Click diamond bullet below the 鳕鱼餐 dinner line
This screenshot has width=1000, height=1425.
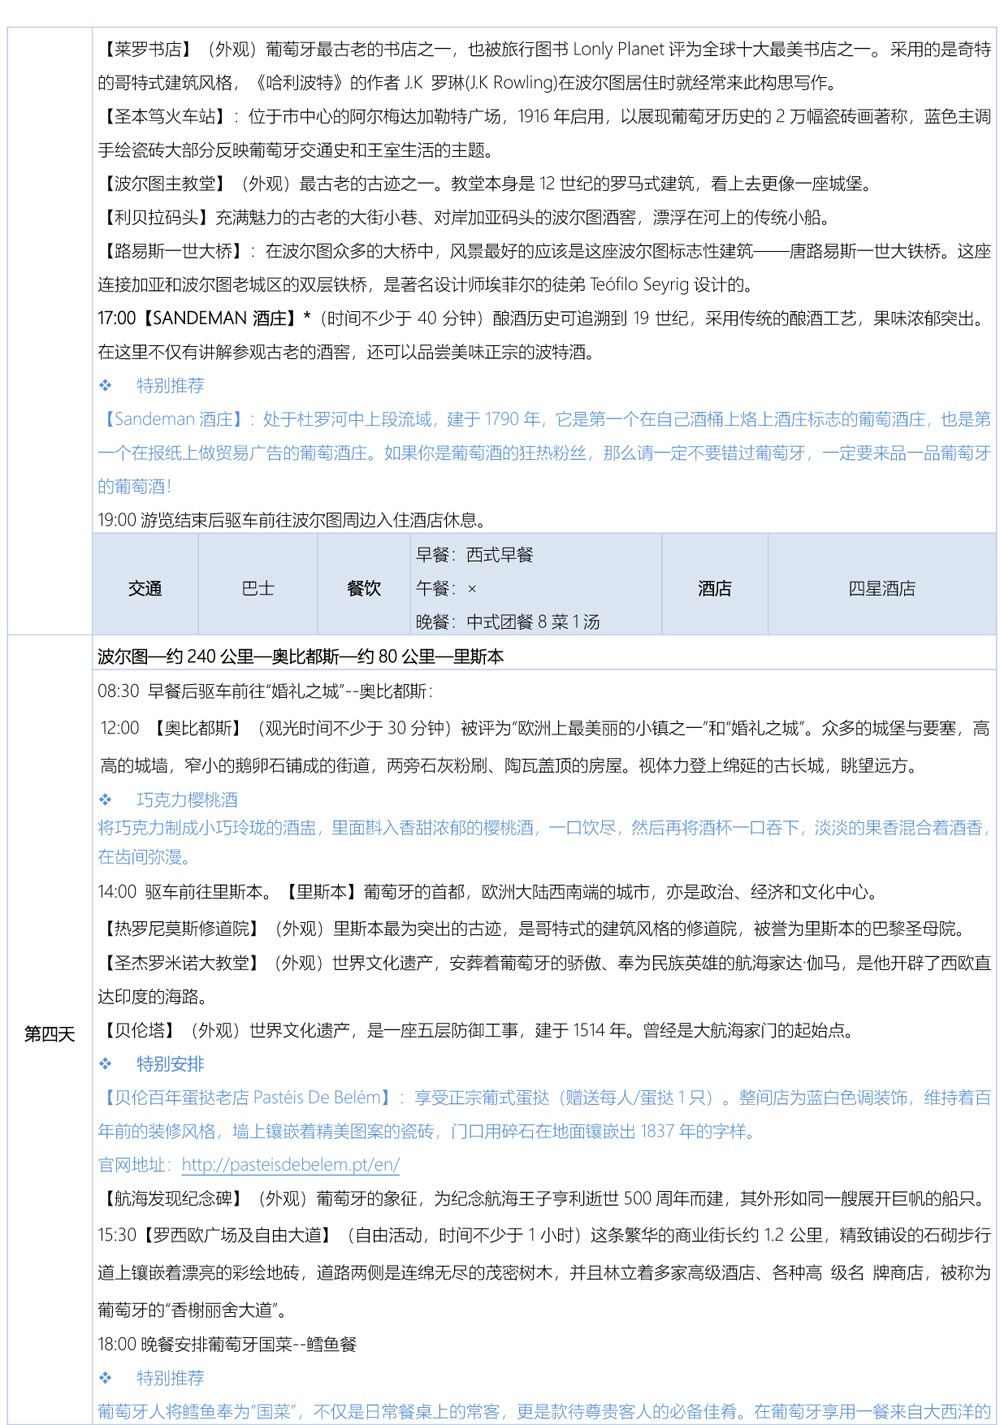click(105, 1378)
